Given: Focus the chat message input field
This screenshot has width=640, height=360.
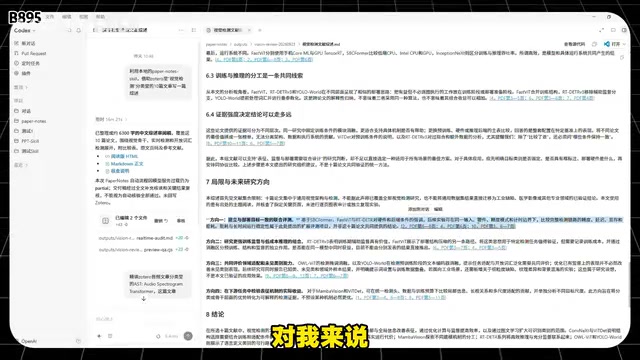Looking at the screenshot, I should [x=143, y=319].
